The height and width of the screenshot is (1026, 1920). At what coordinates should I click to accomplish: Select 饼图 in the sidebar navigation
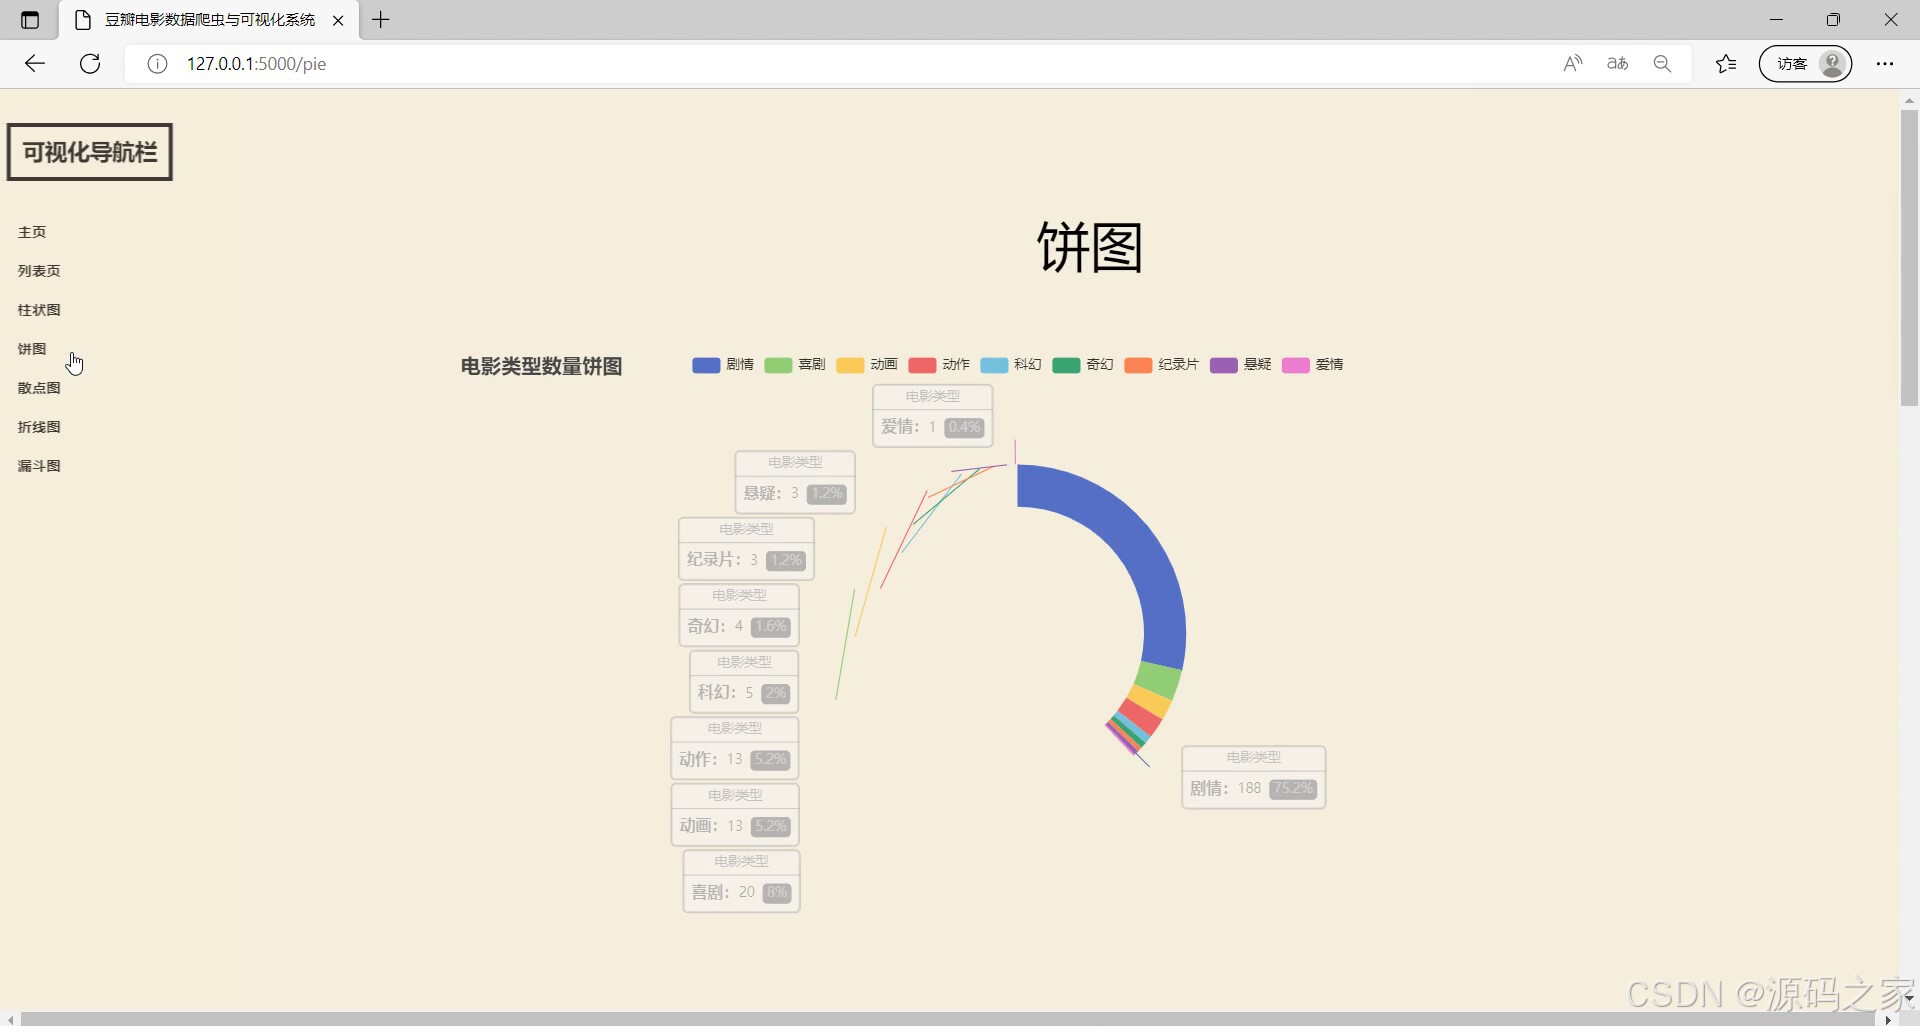click(30, 348)
